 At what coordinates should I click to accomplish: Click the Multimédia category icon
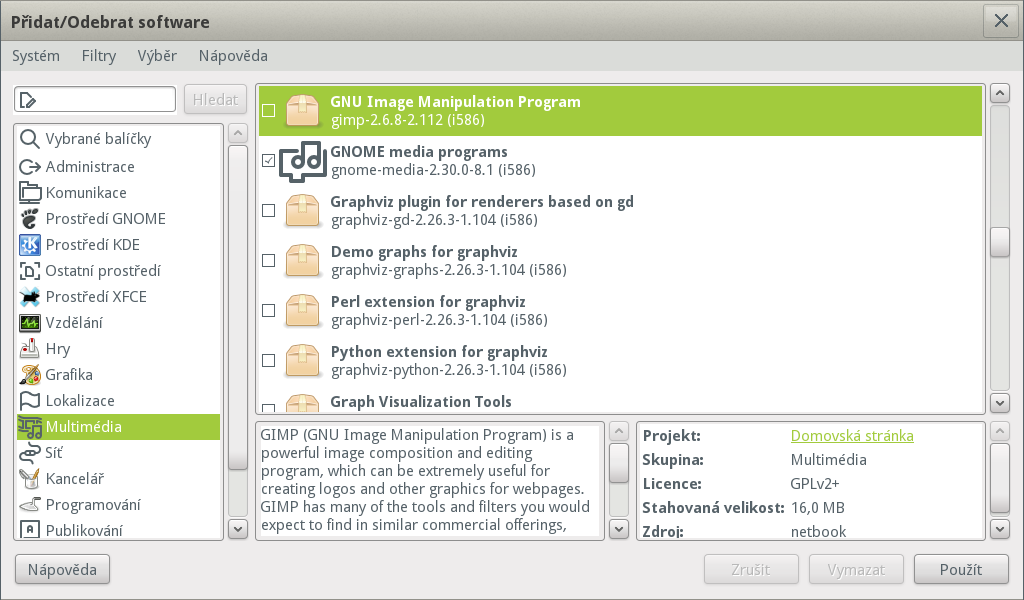coord(29,427)
